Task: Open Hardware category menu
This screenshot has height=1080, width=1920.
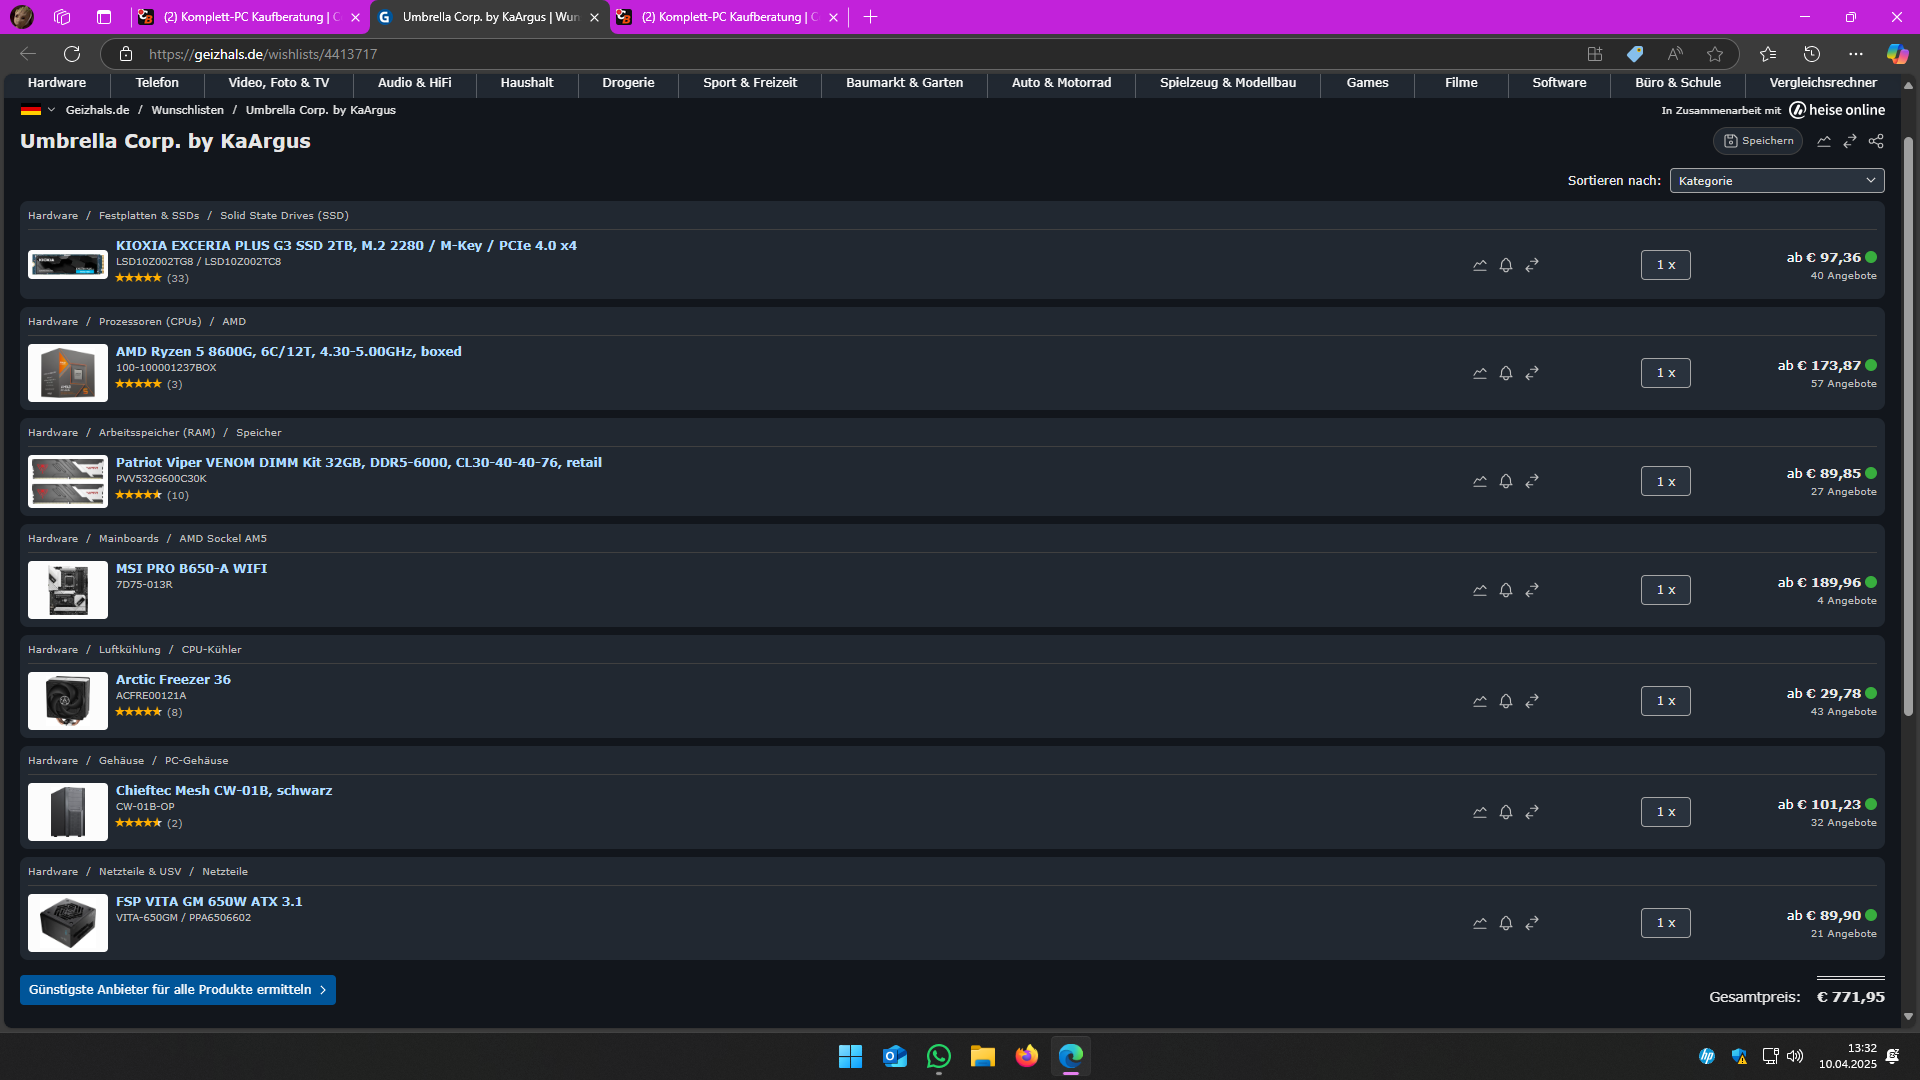Action: (x=57, y=83)
